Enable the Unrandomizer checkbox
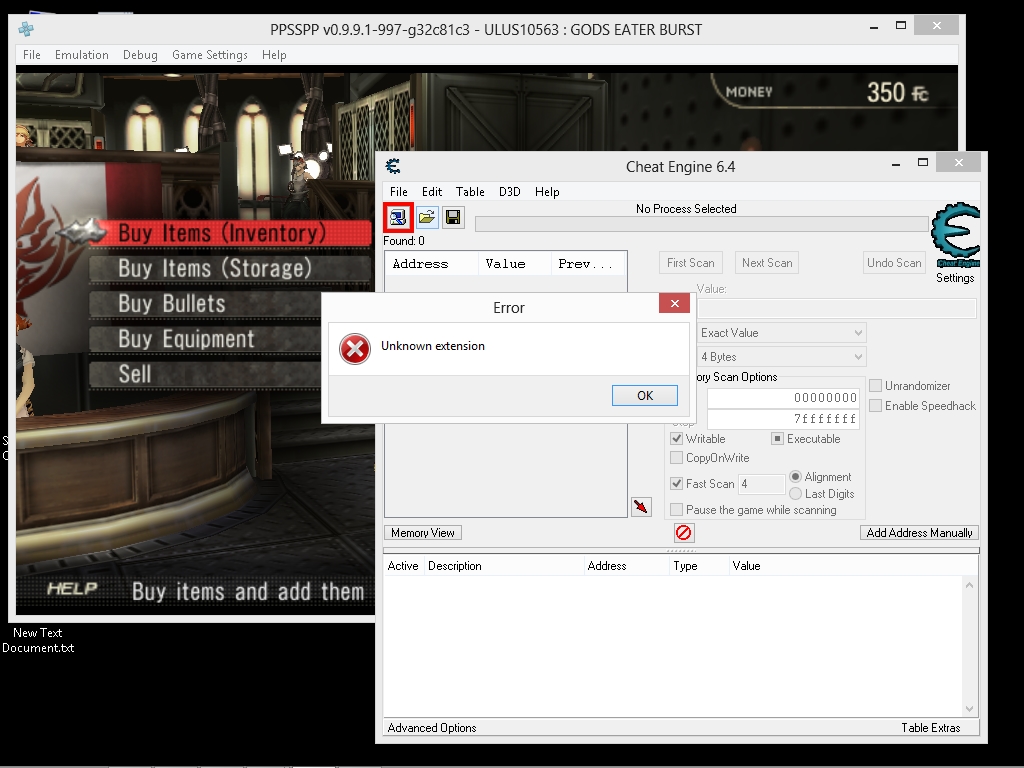 click(876, 386)
